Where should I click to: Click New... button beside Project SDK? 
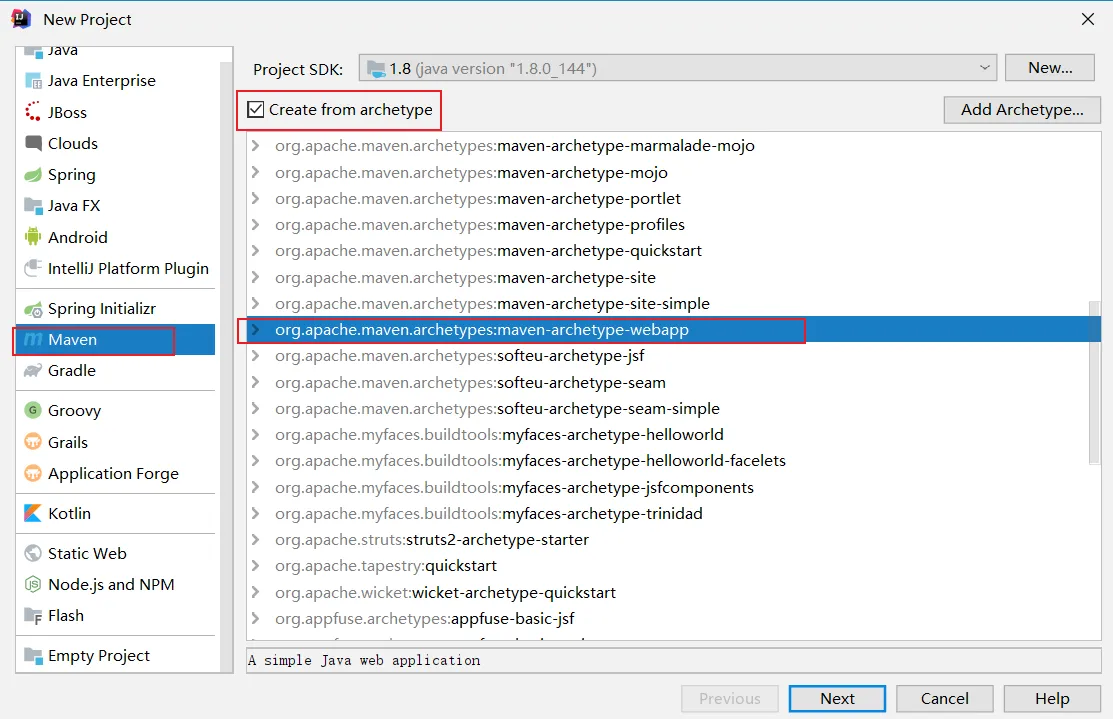point(1050,68)
